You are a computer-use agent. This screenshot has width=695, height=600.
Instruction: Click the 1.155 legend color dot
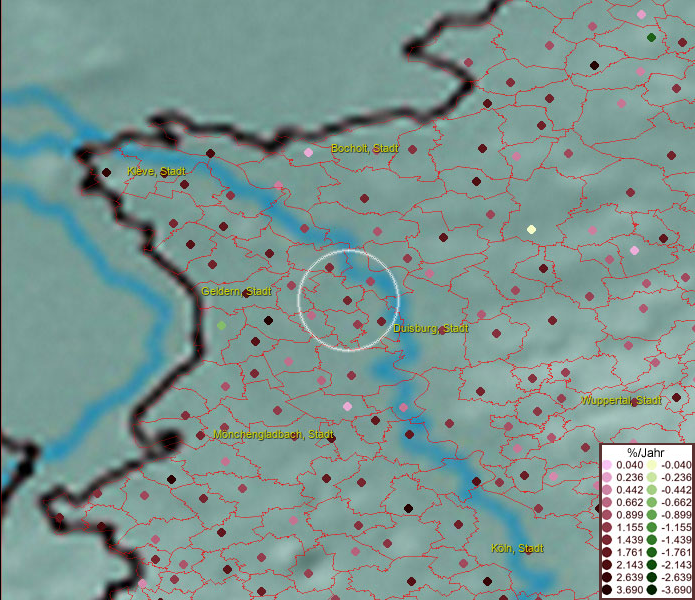click(607, 527)
